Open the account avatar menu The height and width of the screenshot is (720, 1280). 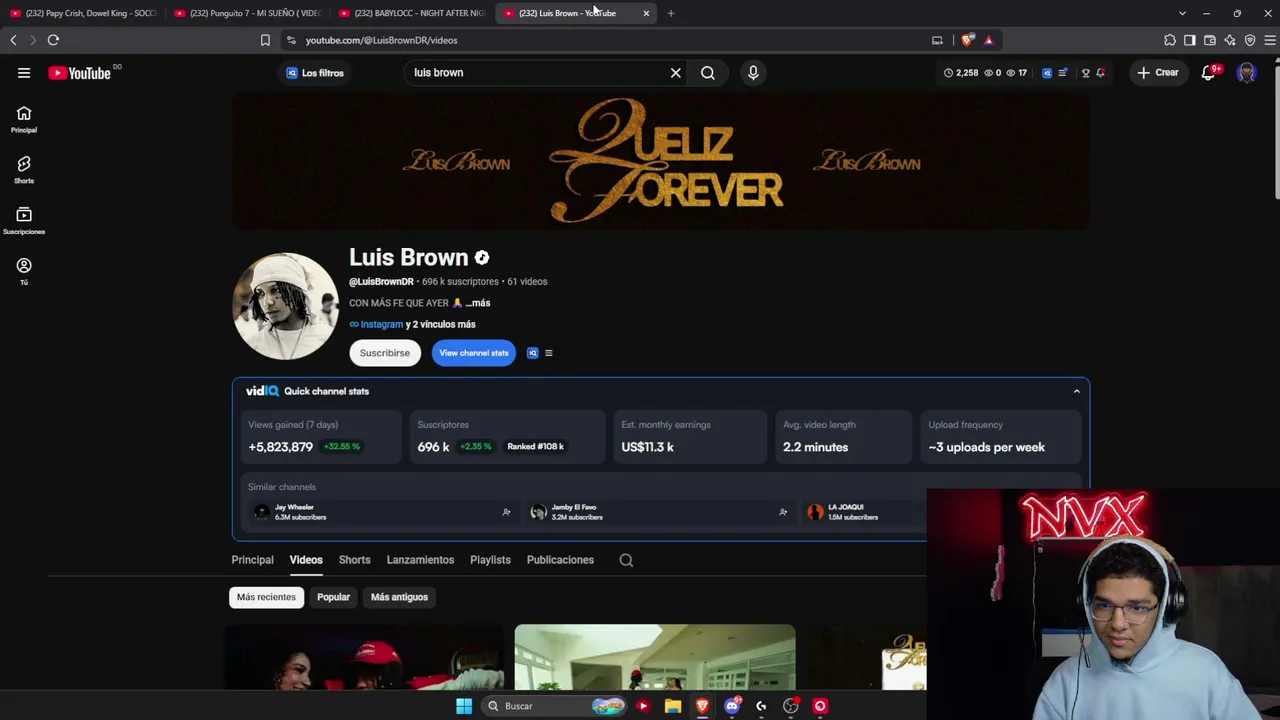point(1246,73)
